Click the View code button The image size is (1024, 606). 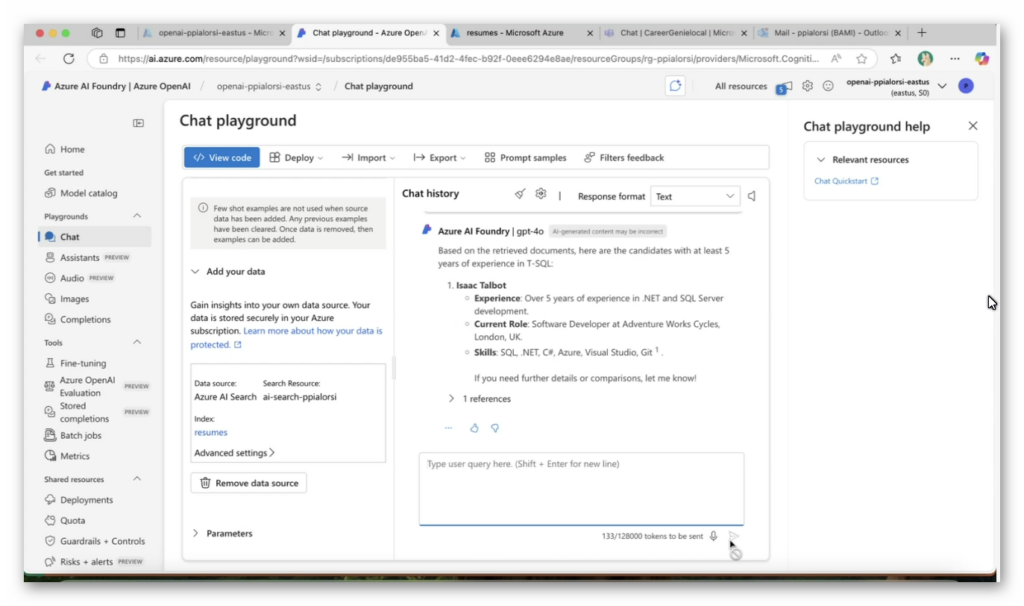pyautogui.click(x=222, y=157)
